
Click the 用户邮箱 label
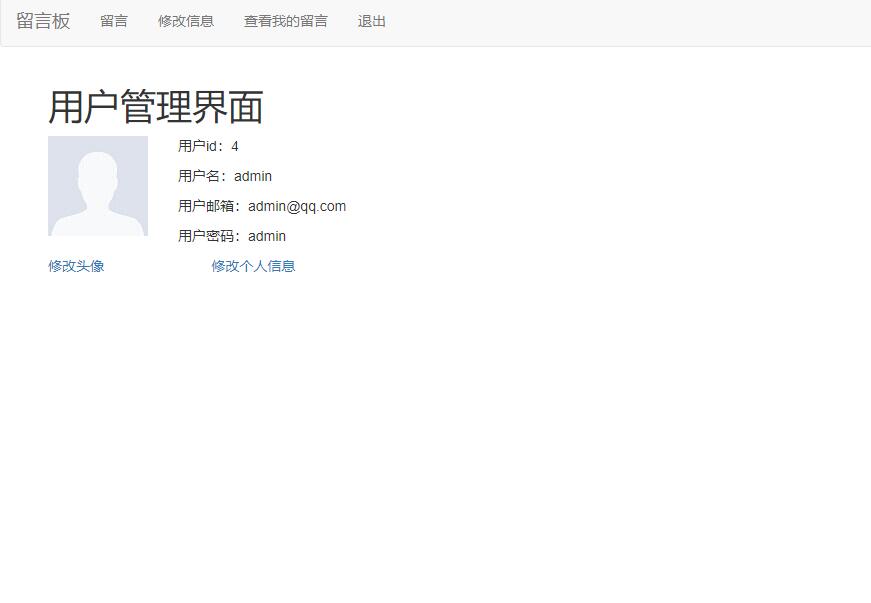pyautogui.click(x=205, y=206)
